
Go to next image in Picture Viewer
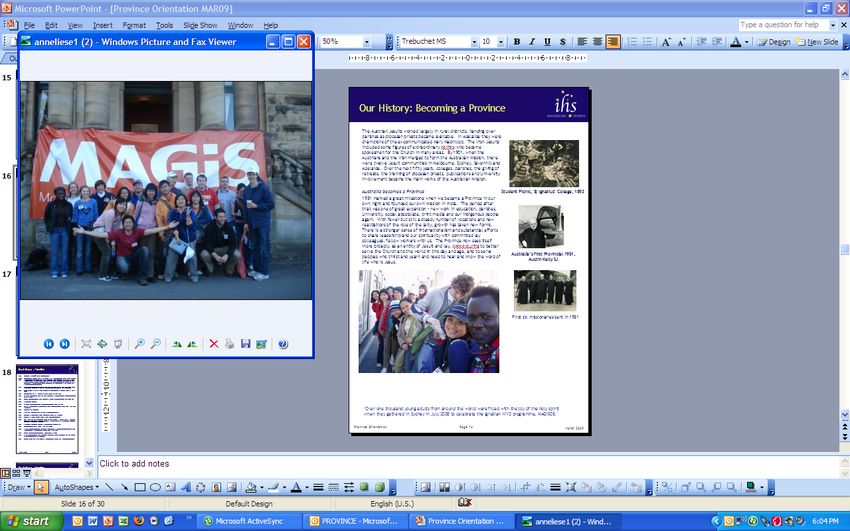[x=65, y=344]
